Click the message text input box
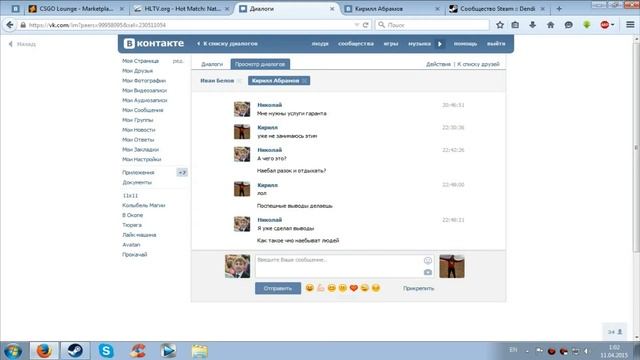640x360 pixels. click(x=344, y=266)
